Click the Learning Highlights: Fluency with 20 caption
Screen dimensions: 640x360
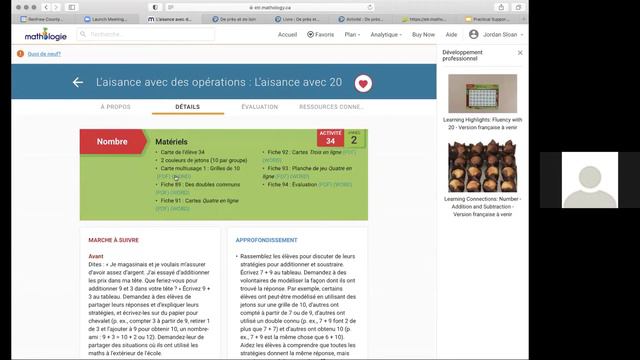pyautogui.click(x=482, y=124)
